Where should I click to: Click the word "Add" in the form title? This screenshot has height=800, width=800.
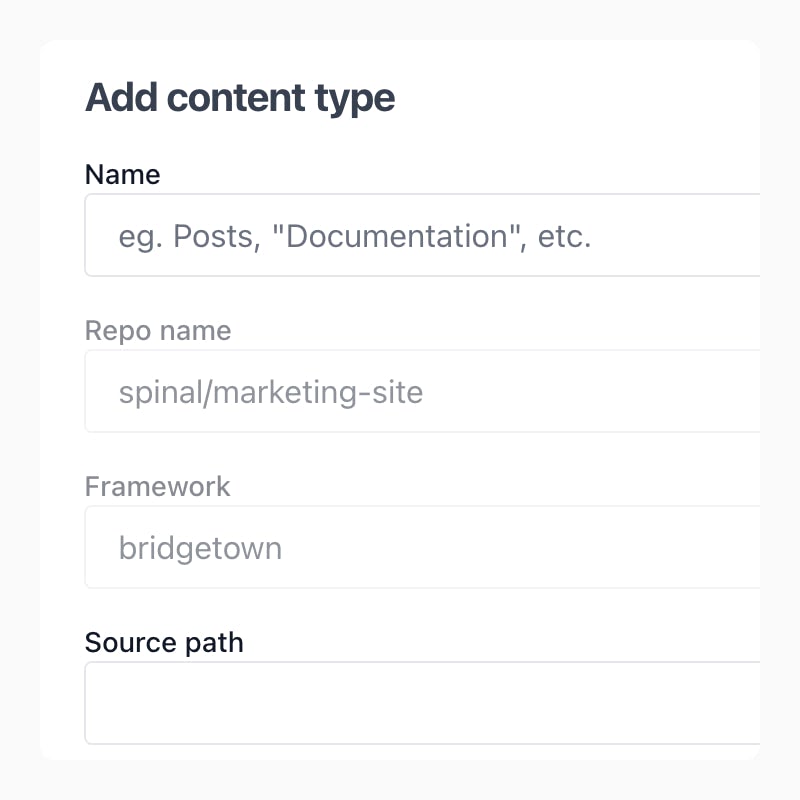coord(122,98)
